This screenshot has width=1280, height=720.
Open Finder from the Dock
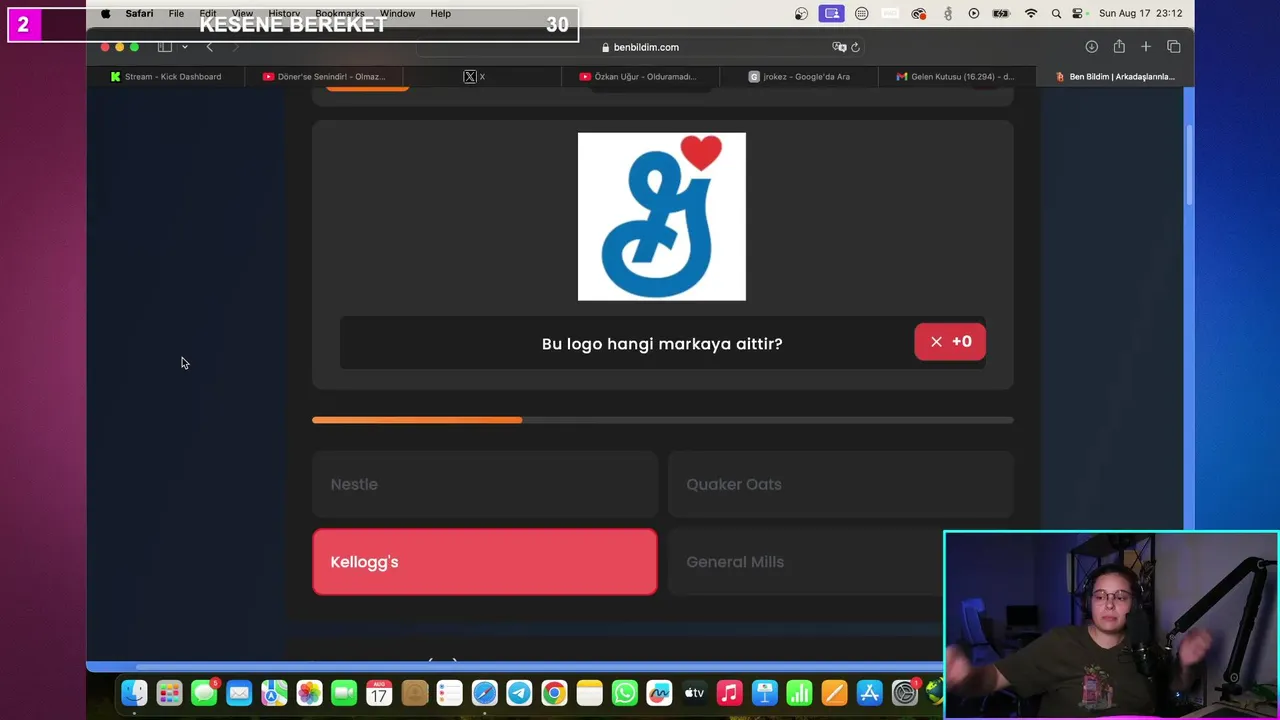[x=134, y=693]
